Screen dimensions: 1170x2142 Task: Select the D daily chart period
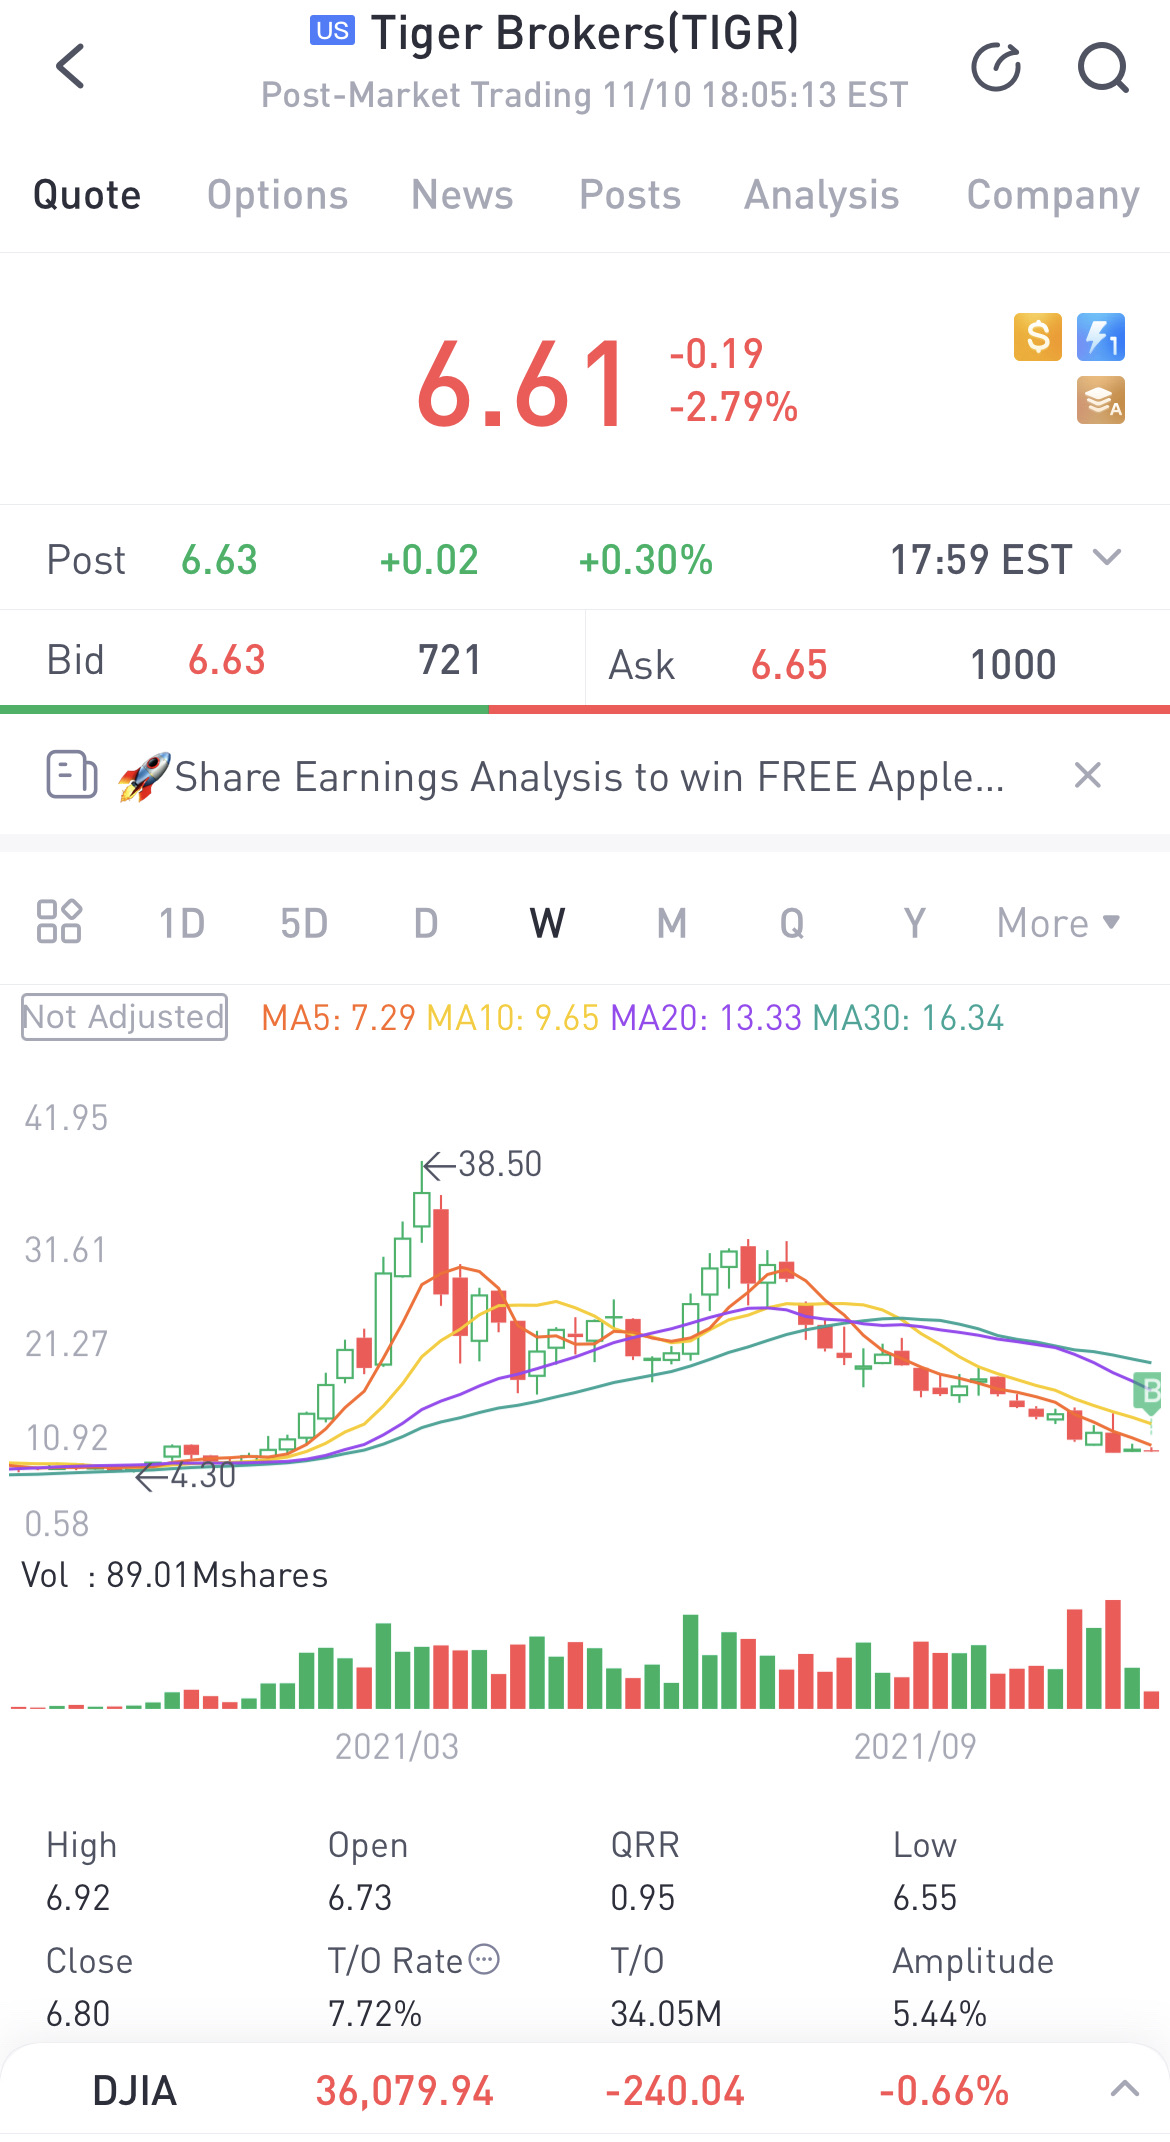pyautogui.click(x=426, y=923)
